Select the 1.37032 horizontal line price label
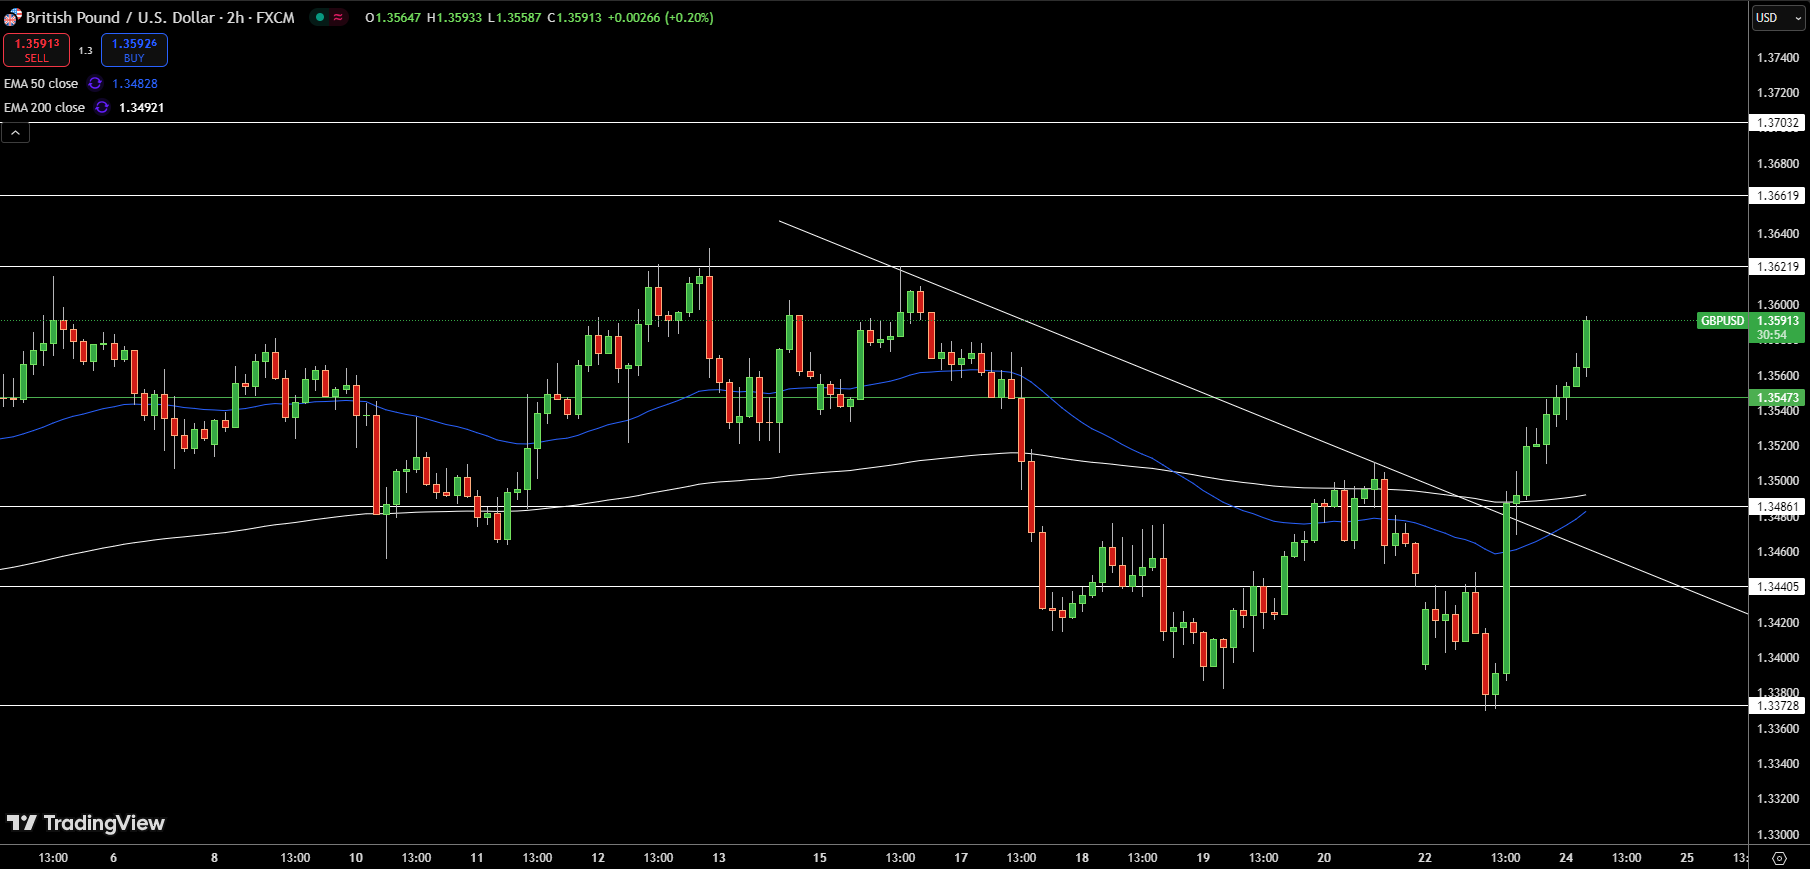 click(x=1778, y=123)
